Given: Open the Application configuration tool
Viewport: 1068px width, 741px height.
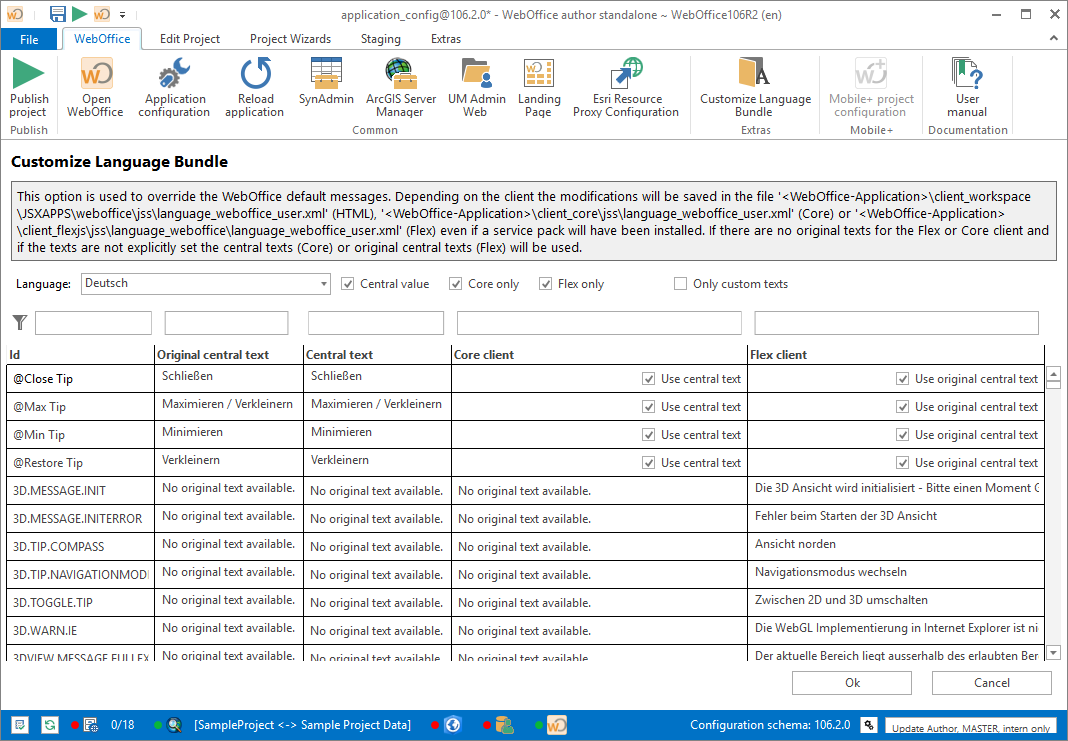Looking at the screenshot, I should 173,90.
